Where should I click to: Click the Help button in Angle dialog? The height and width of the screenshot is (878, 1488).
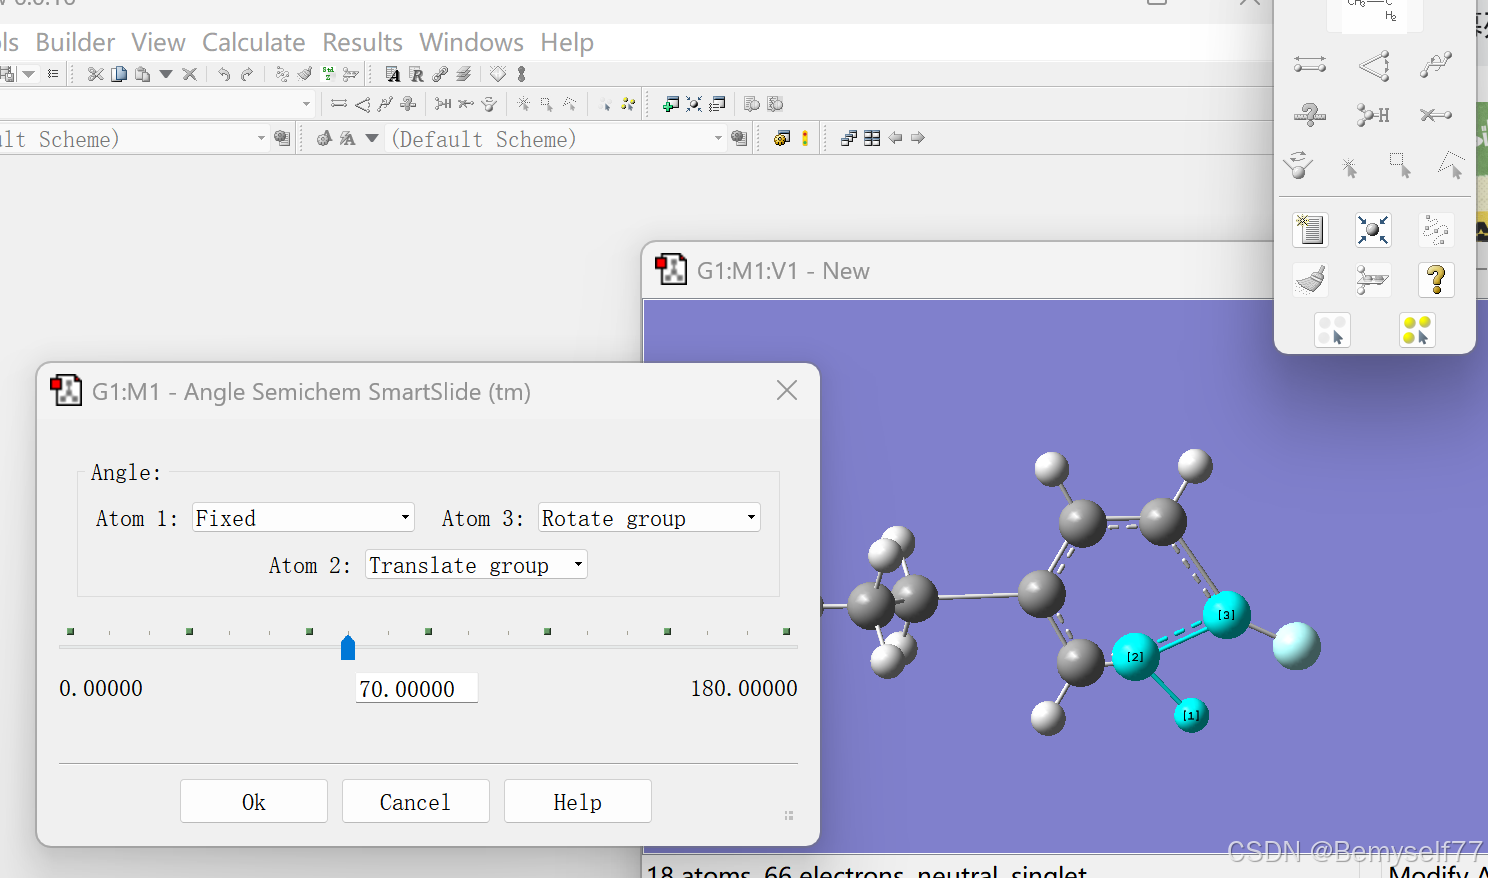click(x=578, y=802)
